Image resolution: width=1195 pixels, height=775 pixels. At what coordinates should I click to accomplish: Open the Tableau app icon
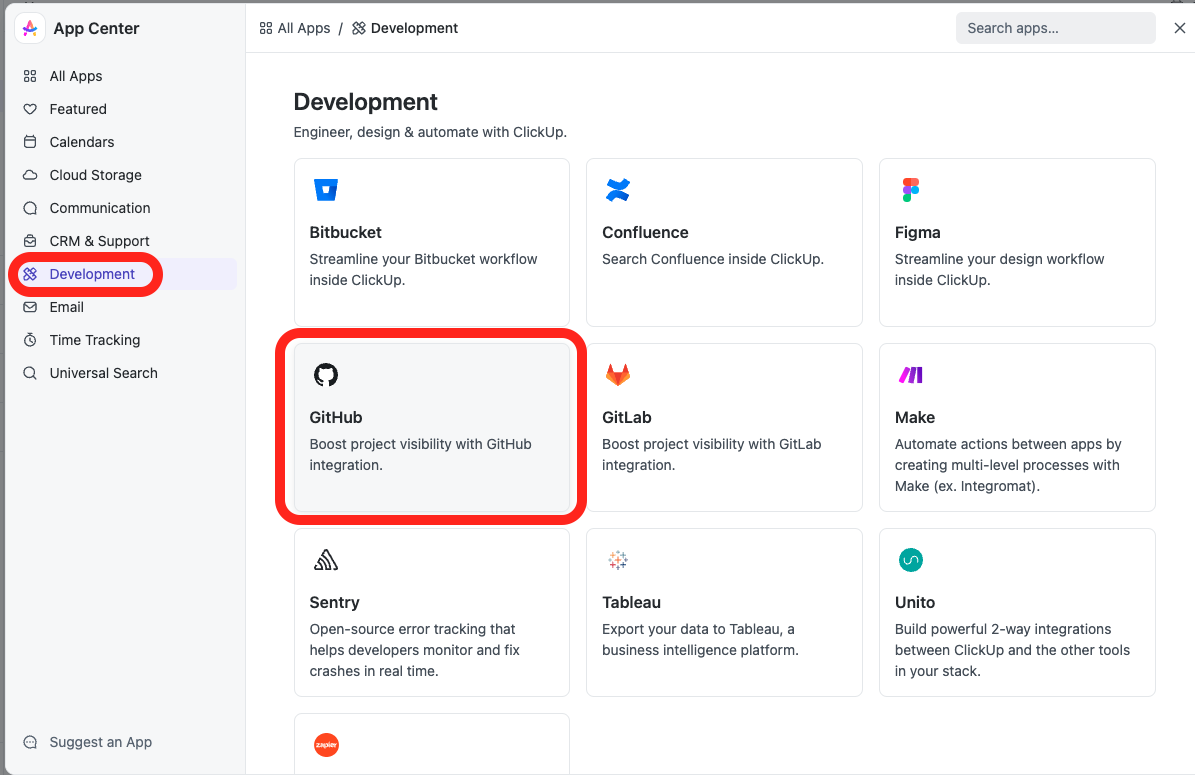pos(618,560)
